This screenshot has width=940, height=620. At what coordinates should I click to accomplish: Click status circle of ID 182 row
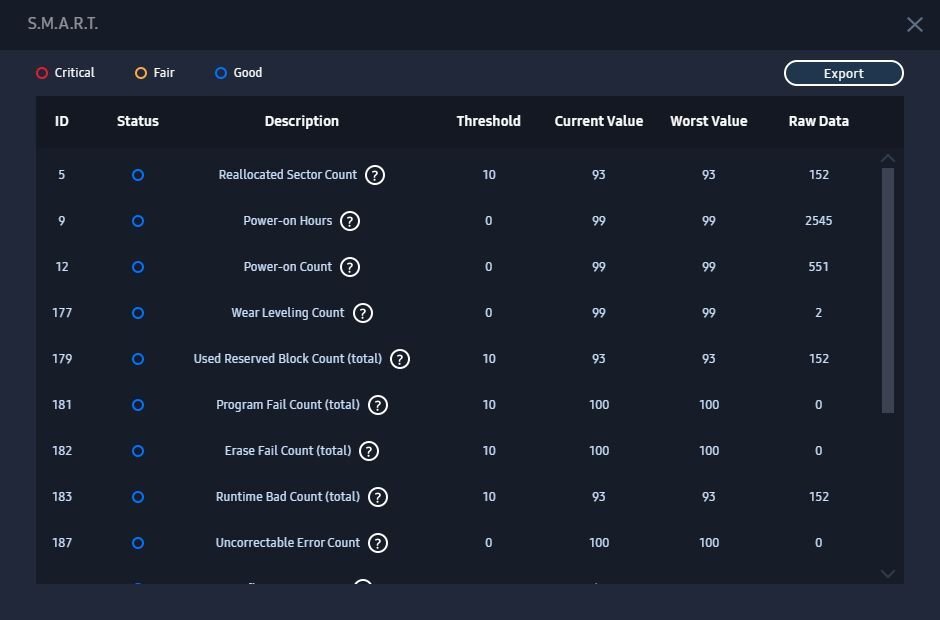pyautogui.click(x=138, y=451)
